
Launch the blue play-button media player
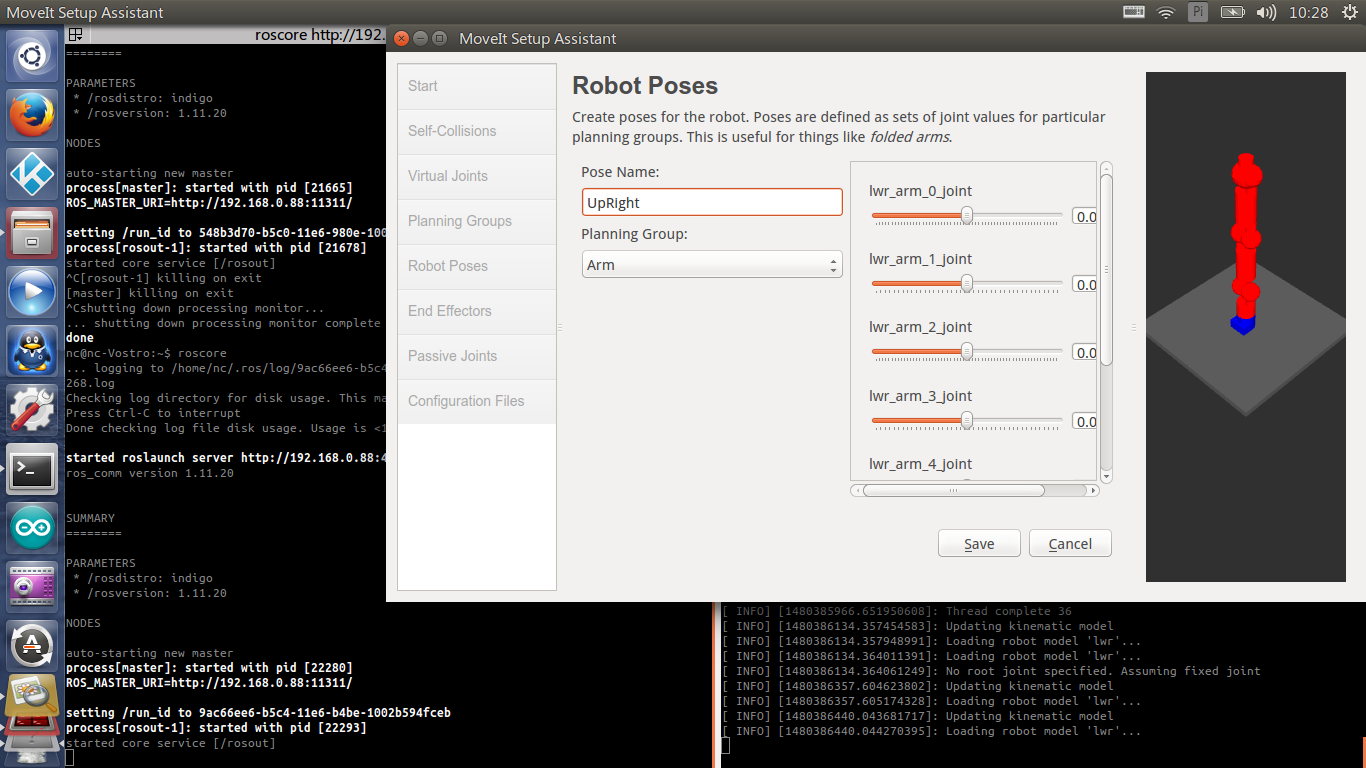(x=33, y=293)
